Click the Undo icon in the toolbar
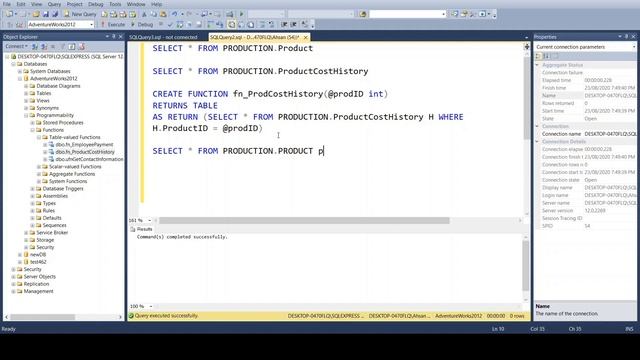Screen dimensions: 640x360 point(174,14)
